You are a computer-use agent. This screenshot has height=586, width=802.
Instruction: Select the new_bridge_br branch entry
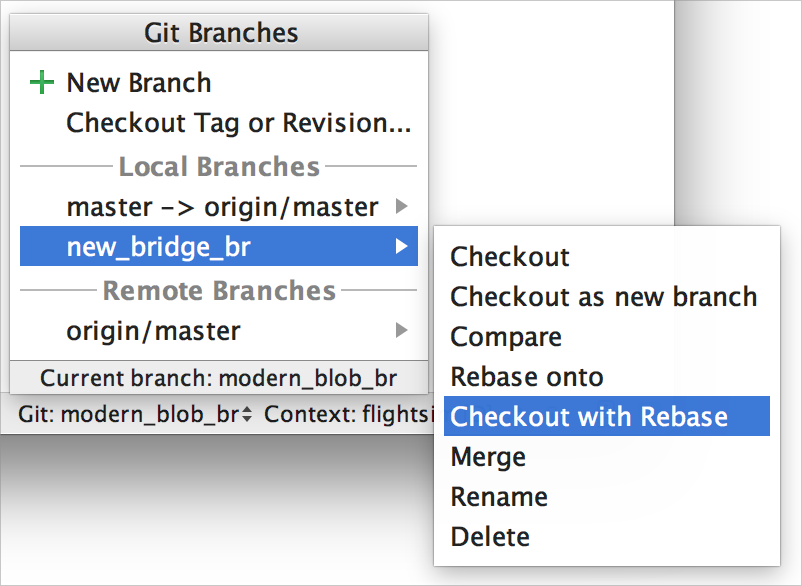point(219,246)
